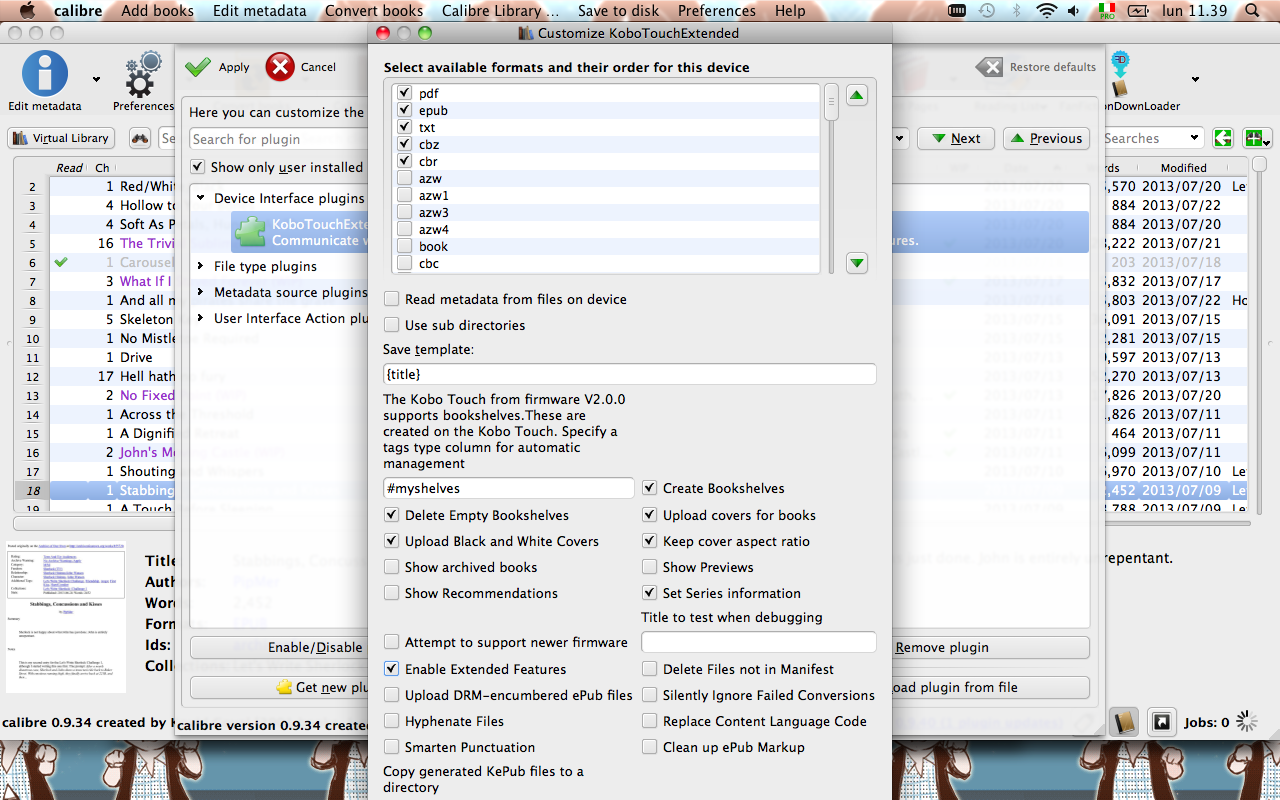Viewport: 1280px width, 800px height.
Task: Click the Wi-Fi status icon
Action: tap(1047, 11)
